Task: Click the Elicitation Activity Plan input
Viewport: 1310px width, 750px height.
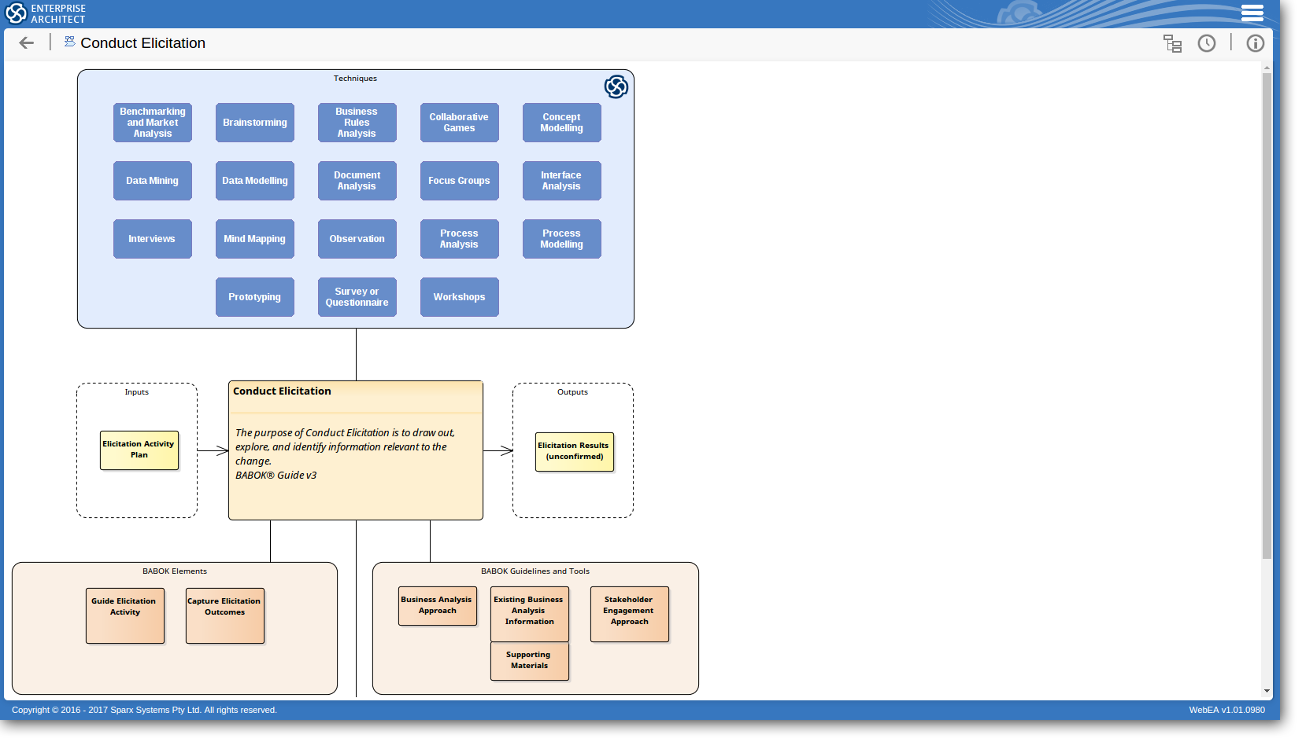Action: [x=139, y=450]
